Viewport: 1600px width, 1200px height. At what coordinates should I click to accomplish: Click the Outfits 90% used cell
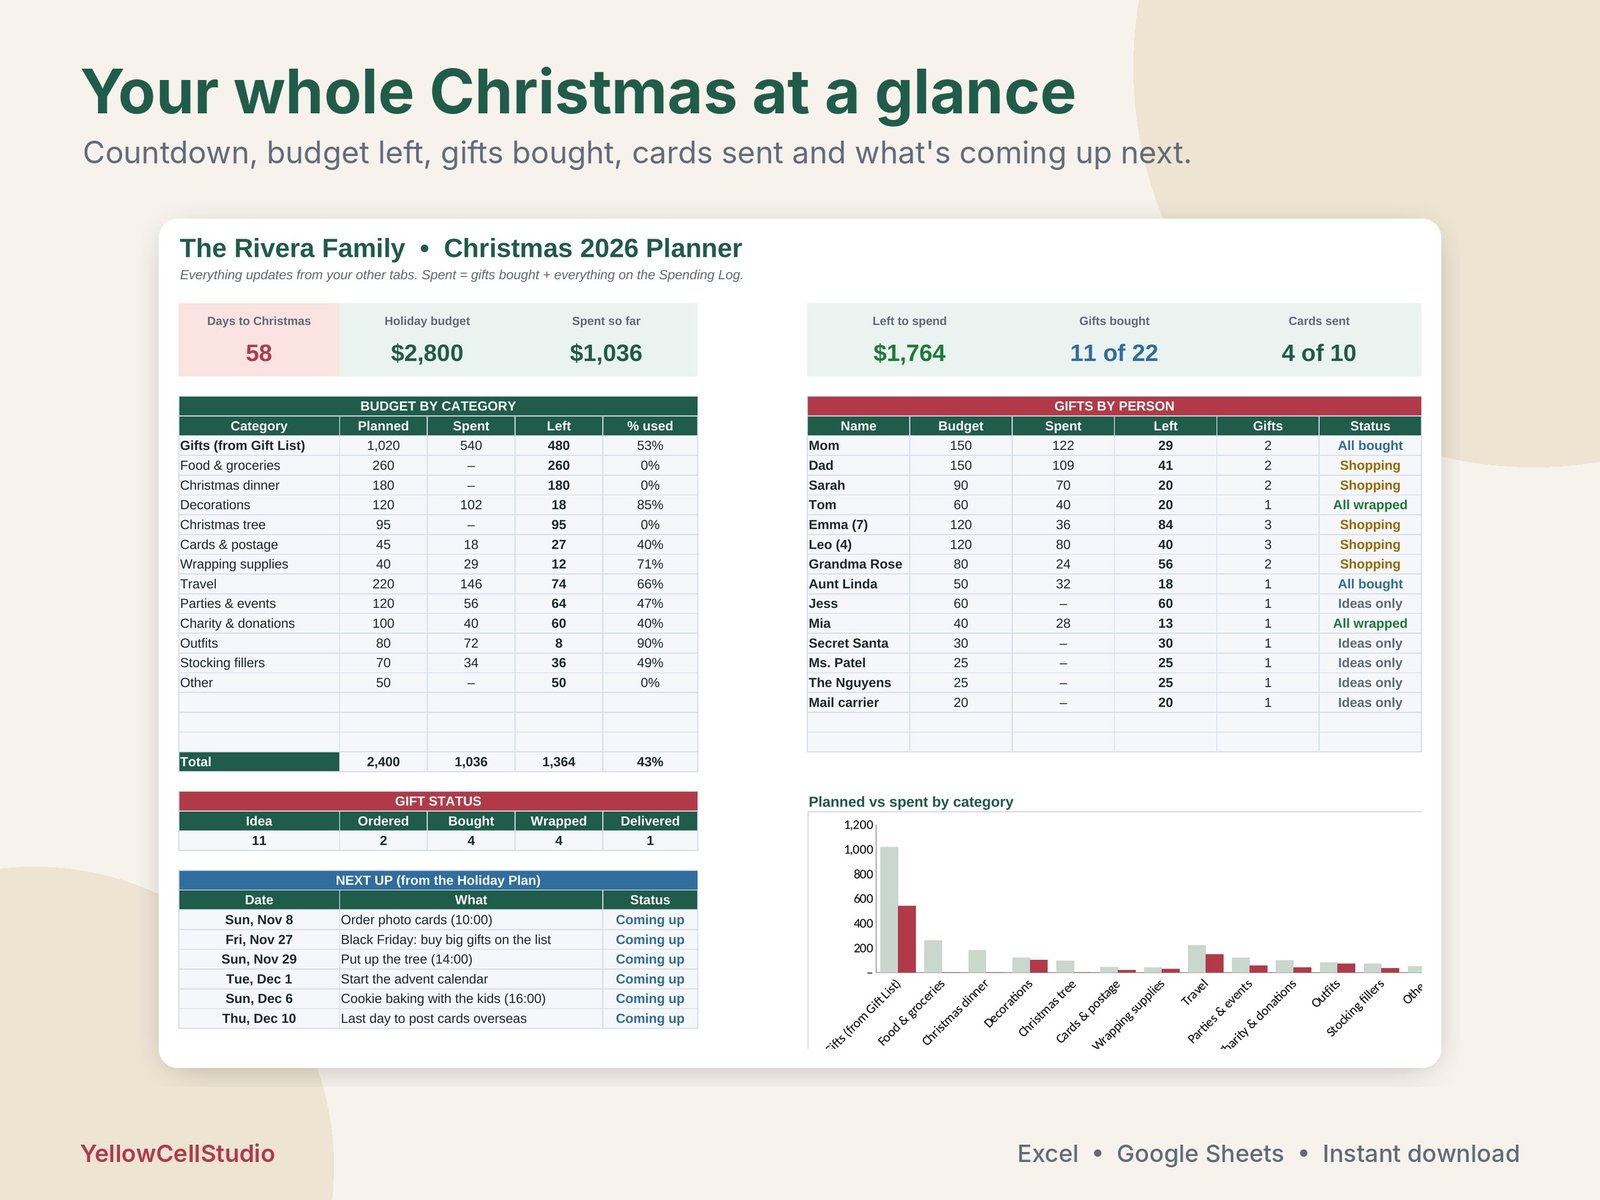(650, 643)
